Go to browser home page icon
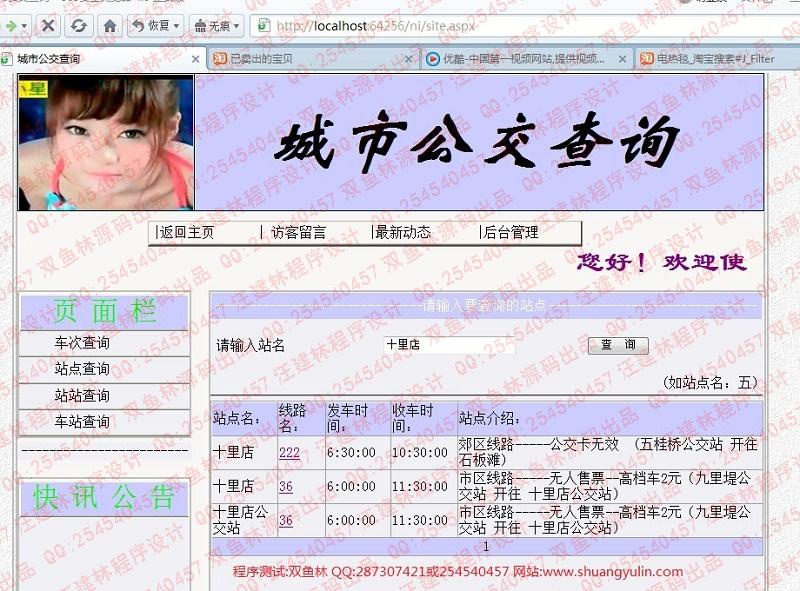The height and width of the screenshot is (591, 800). 110,26
